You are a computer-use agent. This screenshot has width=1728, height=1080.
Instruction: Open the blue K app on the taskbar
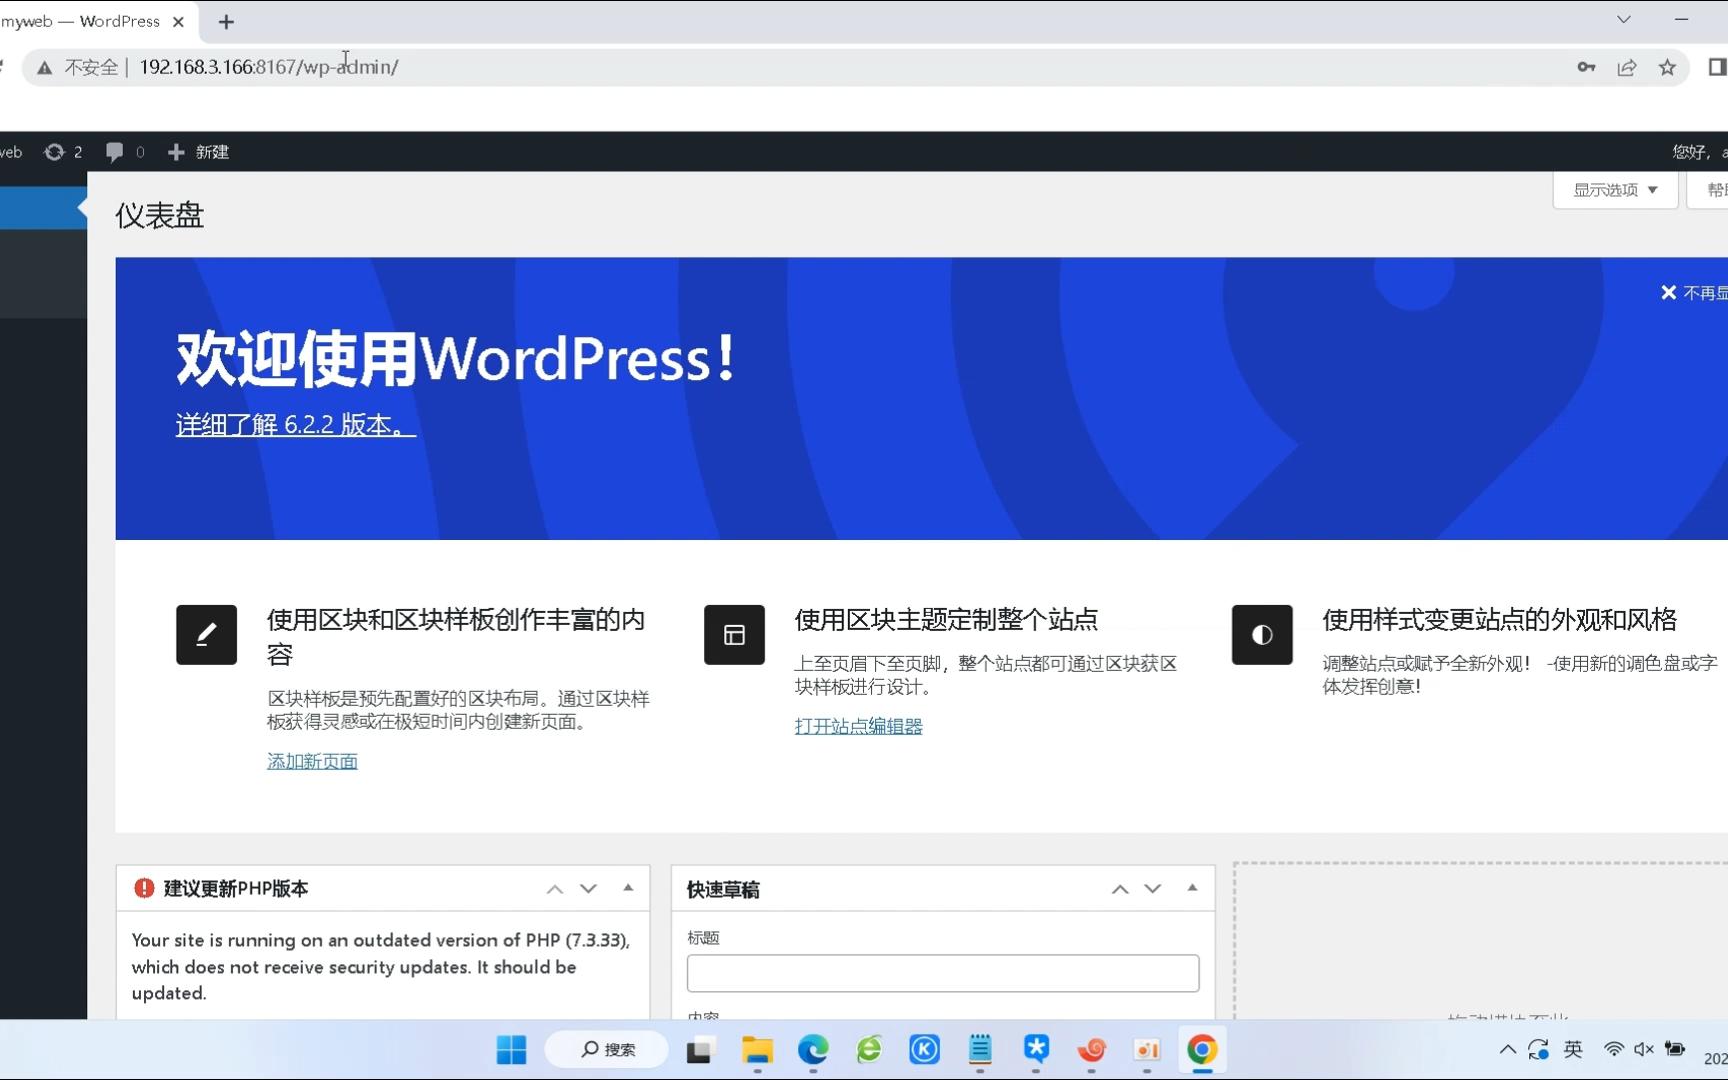tap(924, 1050)
